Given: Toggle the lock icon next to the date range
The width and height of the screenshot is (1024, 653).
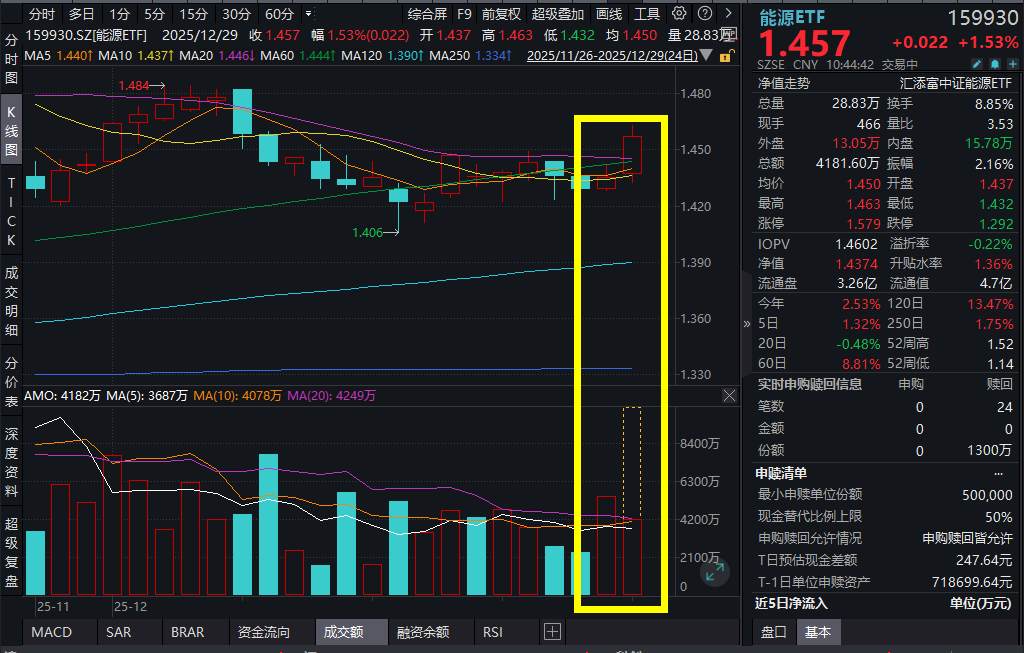Looking at the screenshot, I should (726, 55).
